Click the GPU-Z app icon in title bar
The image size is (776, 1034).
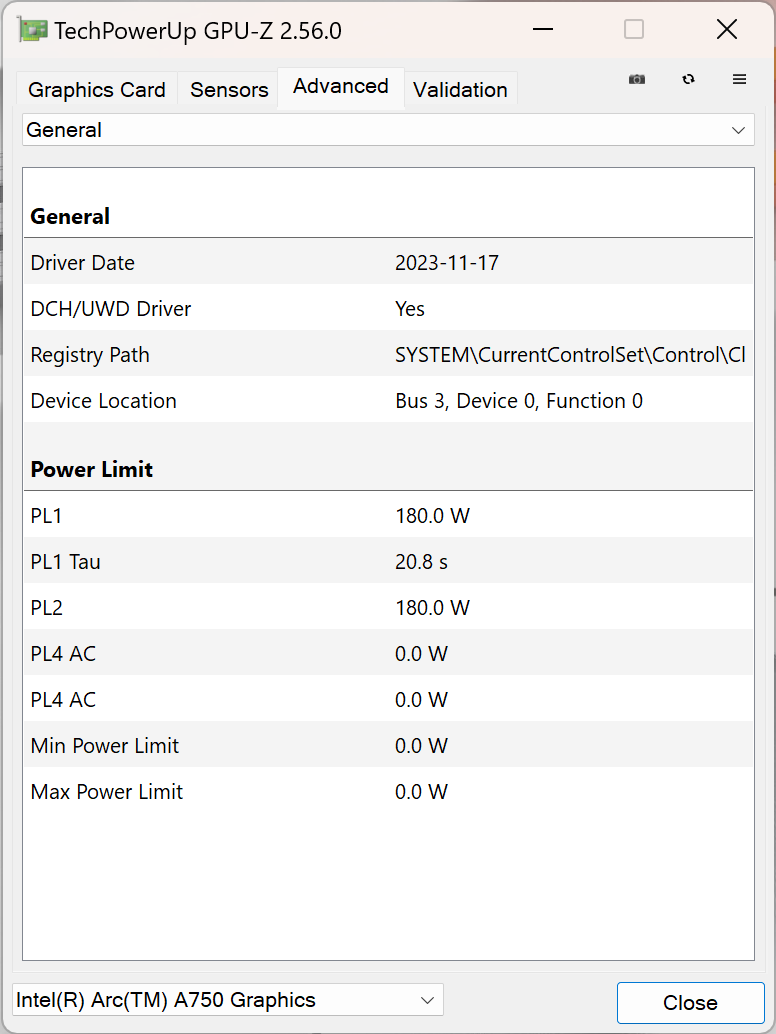coord(33,30)
